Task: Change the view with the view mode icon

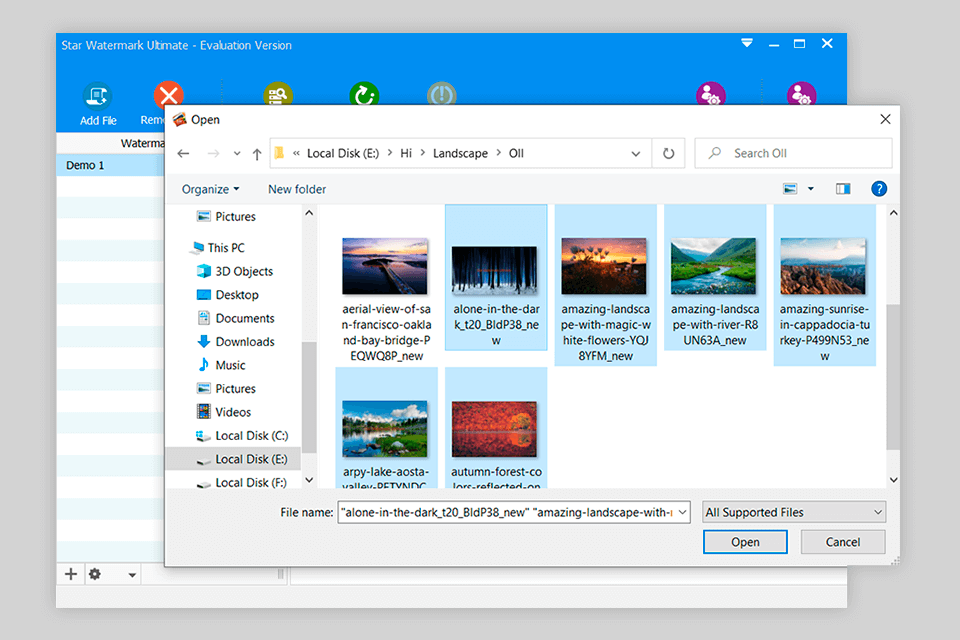Action: (x=790, y=189)
